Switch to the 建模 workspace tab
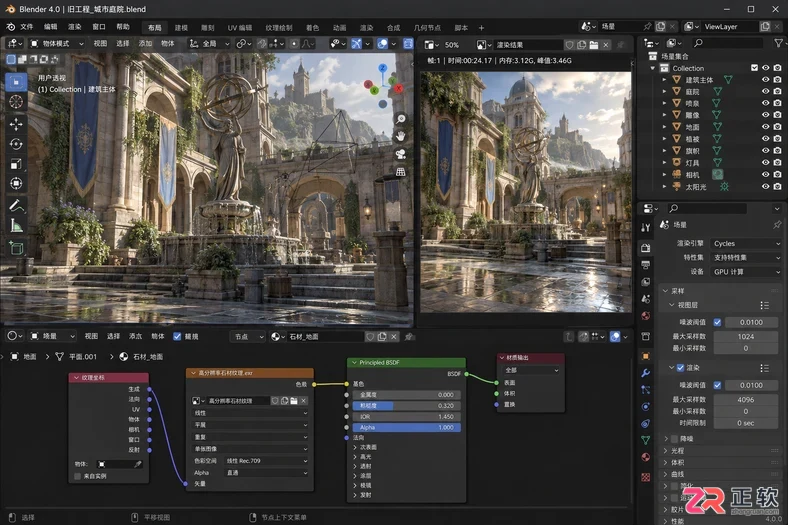This screenshot has width=788, height=525. coord(181,28)
